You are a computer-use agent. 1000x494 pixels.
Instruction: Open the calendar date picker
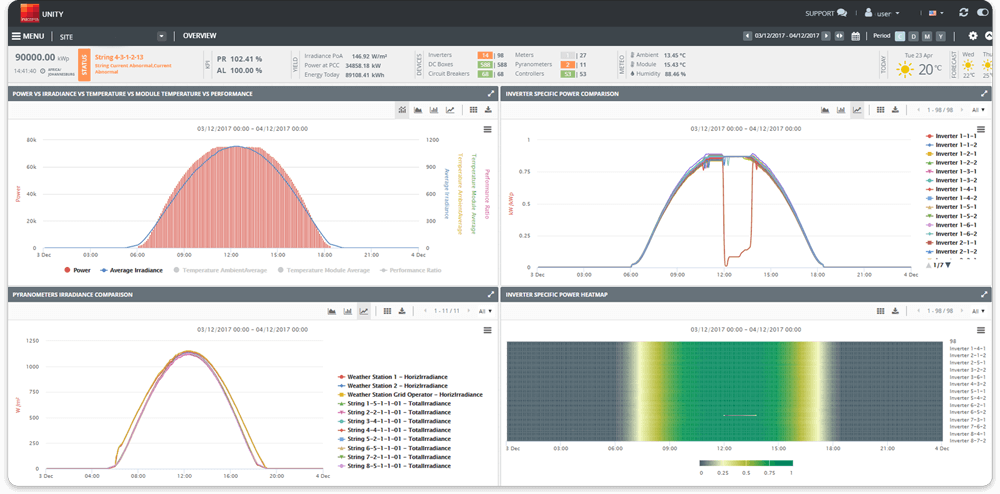pos(856,36)
